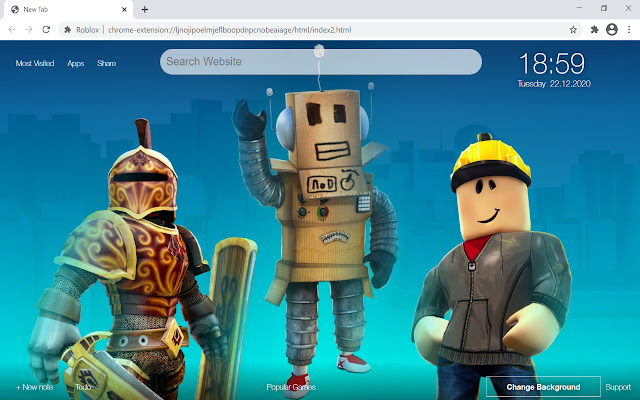Open the Share menu
This screenshot has width=640, height=400.
click(x=107, y=63)
